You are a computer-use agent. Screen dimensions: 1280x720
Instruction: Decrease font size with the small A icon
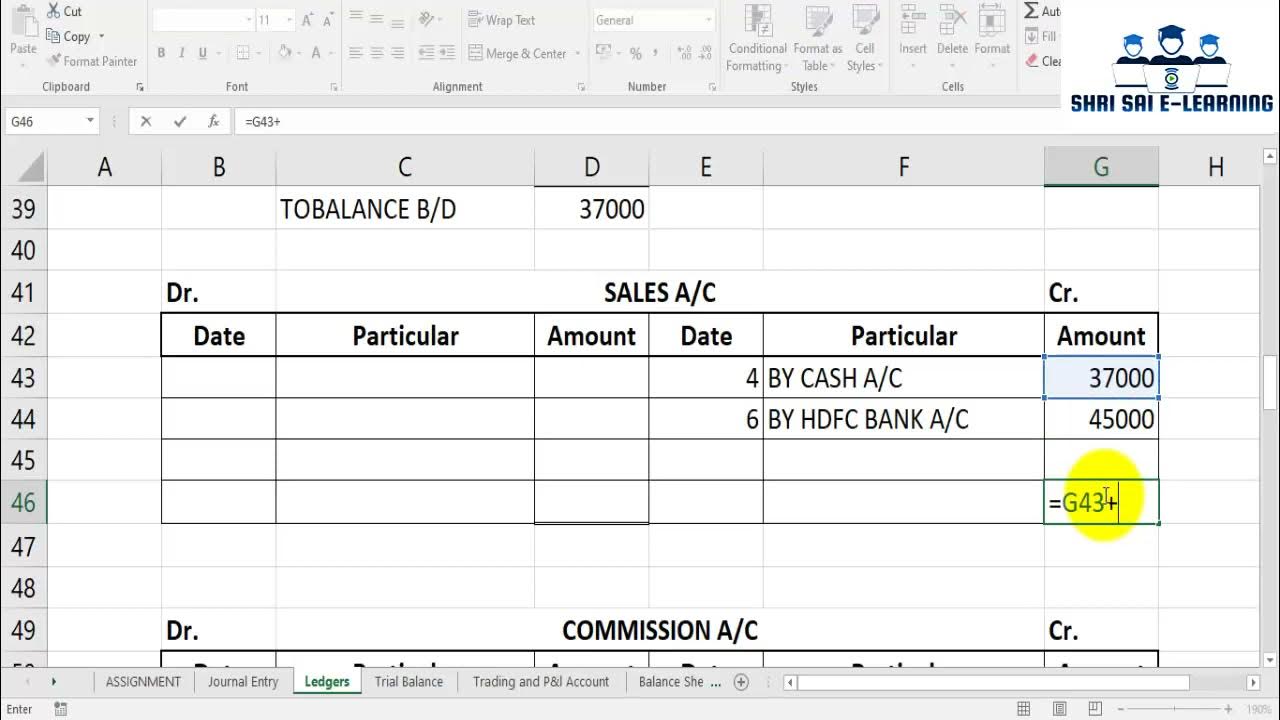coord(326,20)
